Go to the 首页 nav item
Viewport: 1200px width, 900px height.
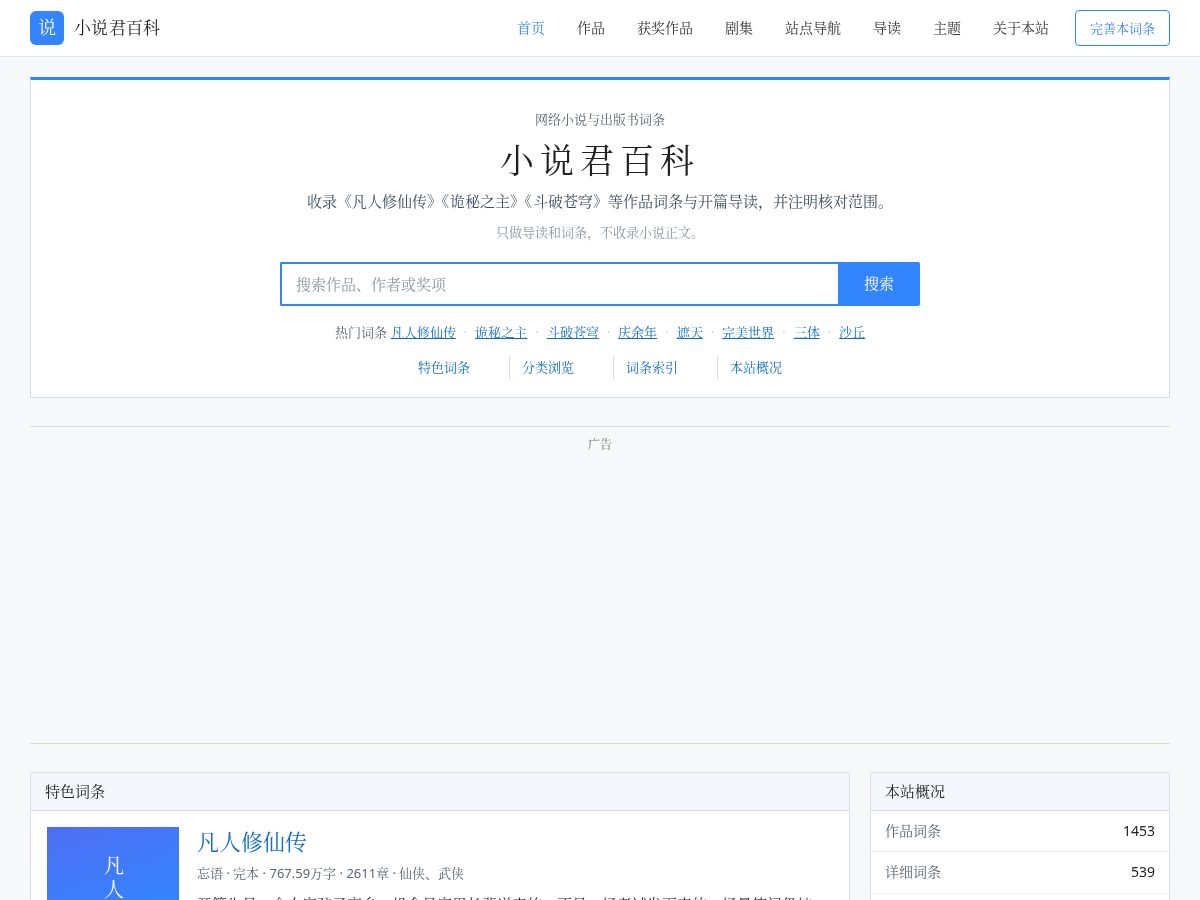point(531,28)
